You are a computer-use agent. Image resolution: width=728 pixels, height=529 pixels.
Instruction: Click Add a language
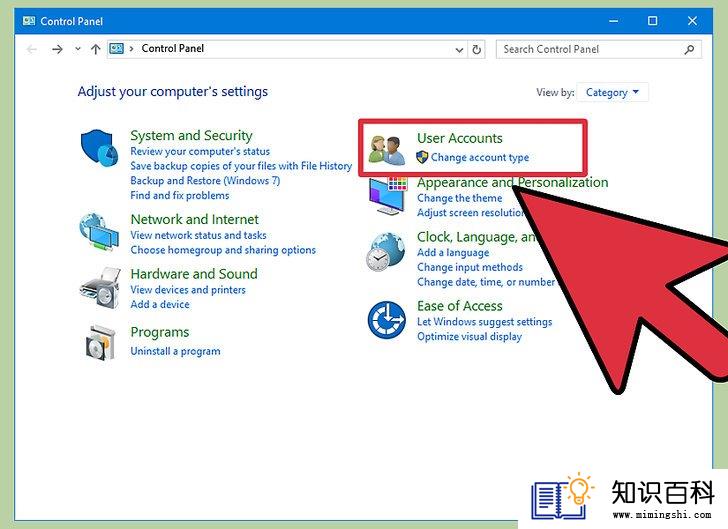tap(453, 253)
